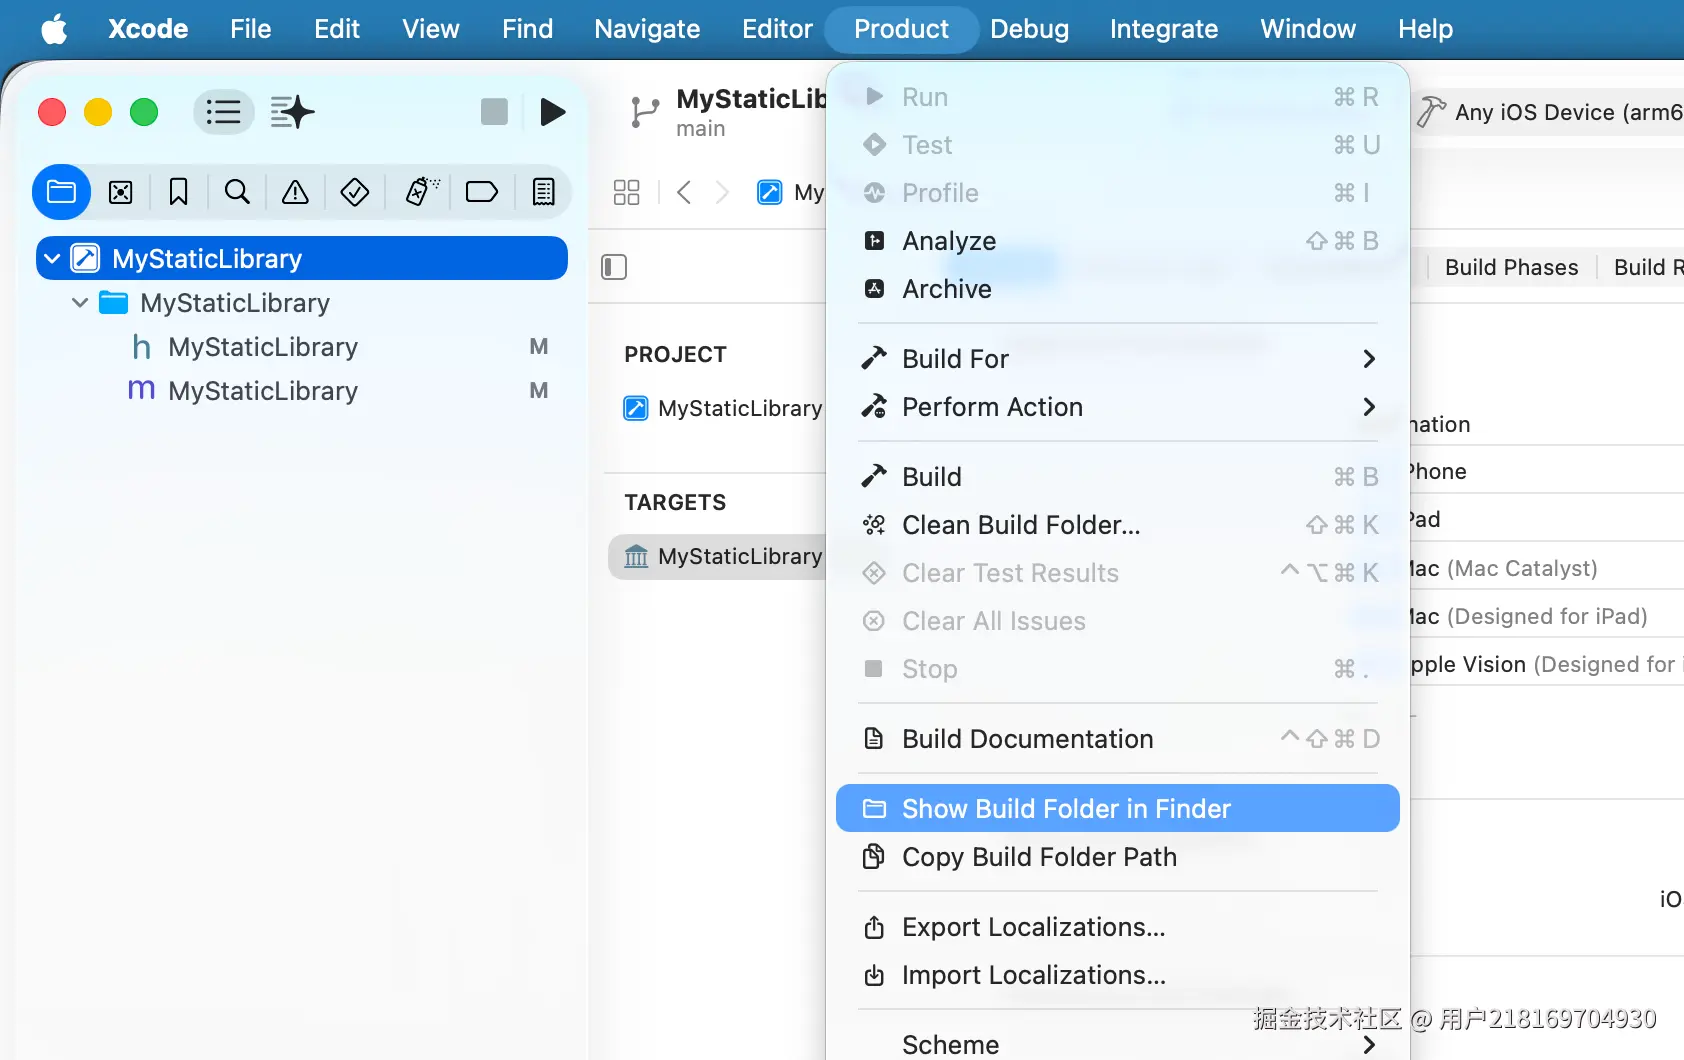The width and height of the screenshot is (1684, 1060).
Task: Open the MyStaticLibrary header file
Action: click(263, 347)
